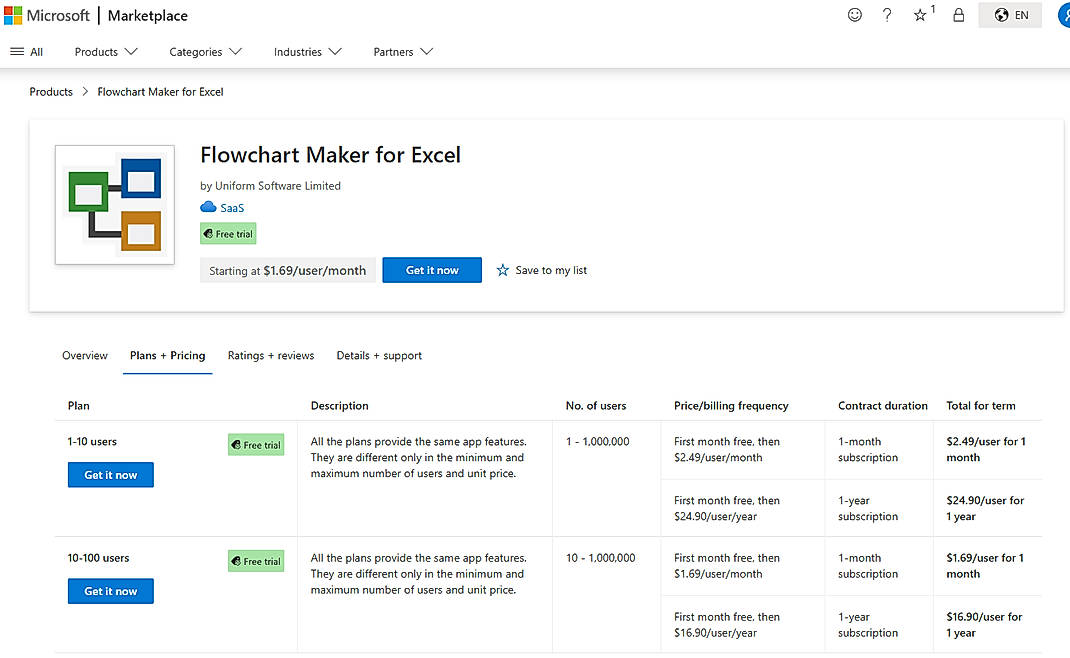The image size is (1070, 658).
Task: Click the 'Total for term' column header
Action: click(x=981, y=405)
